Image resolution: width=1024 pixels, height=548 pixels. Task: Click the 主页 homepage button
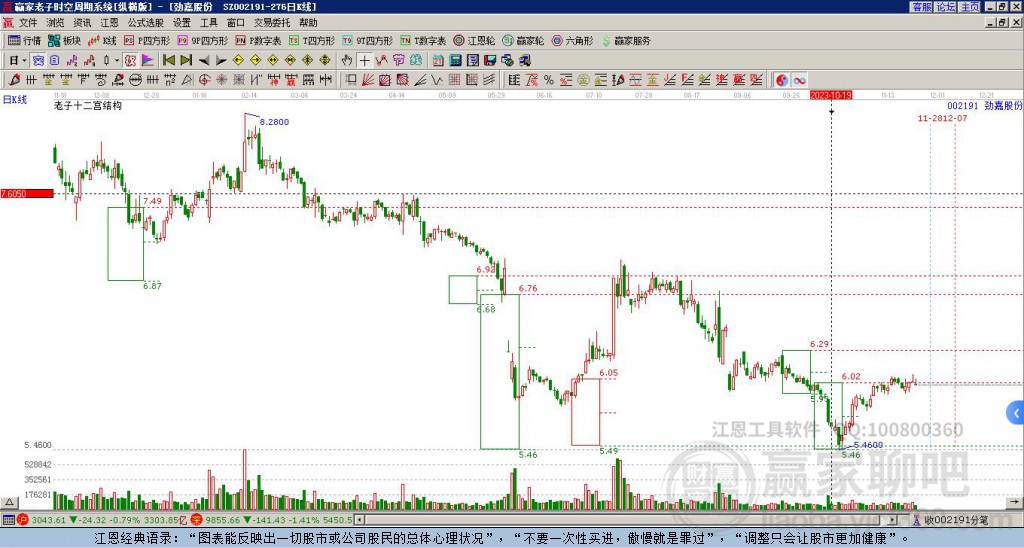[969, 7]
